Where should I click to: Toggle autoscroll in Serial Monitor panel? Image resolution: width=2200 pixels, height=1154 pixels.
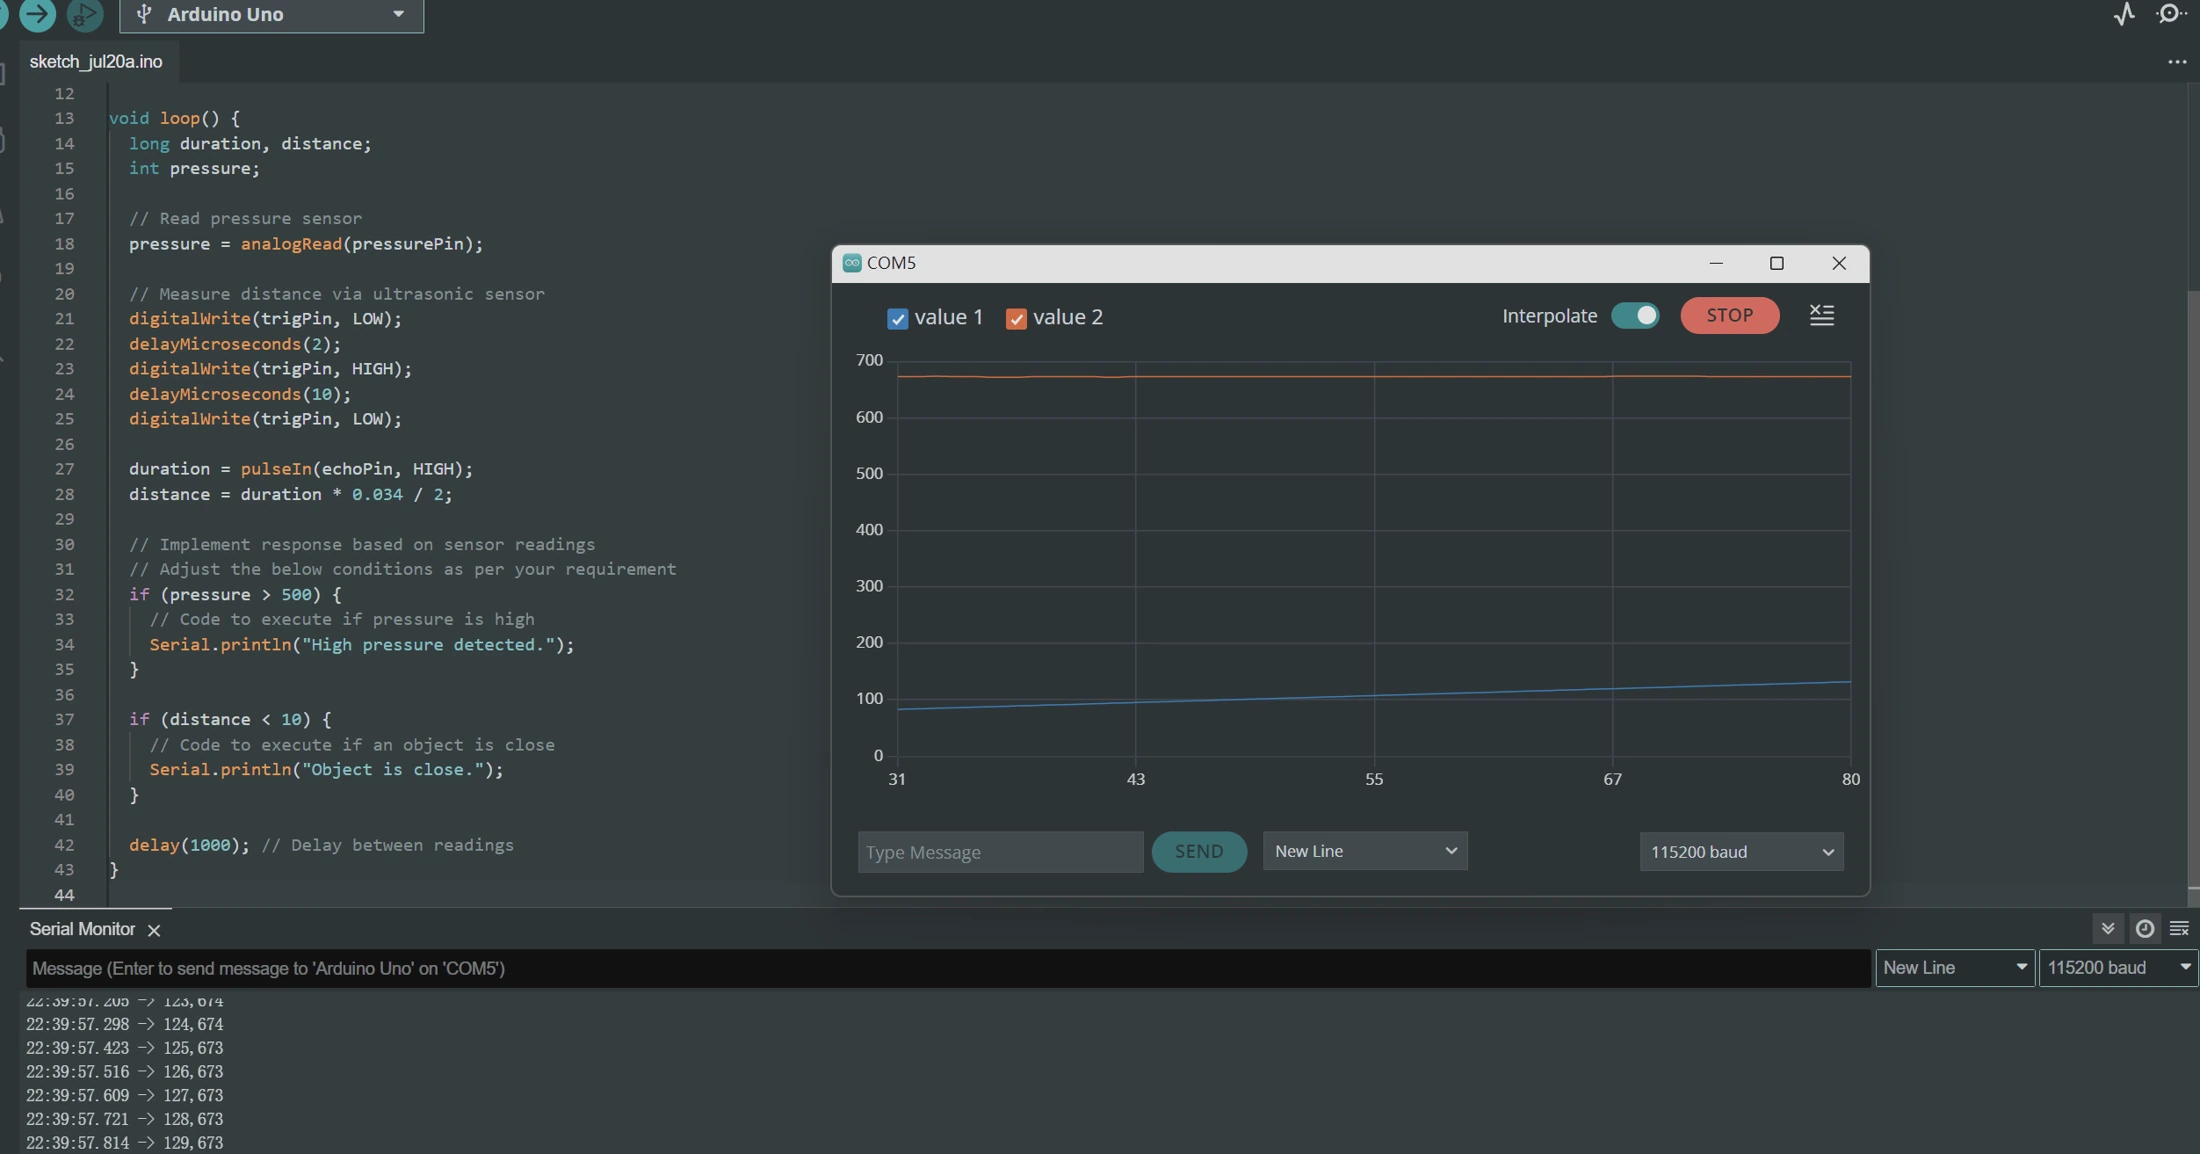[2108, 929]
